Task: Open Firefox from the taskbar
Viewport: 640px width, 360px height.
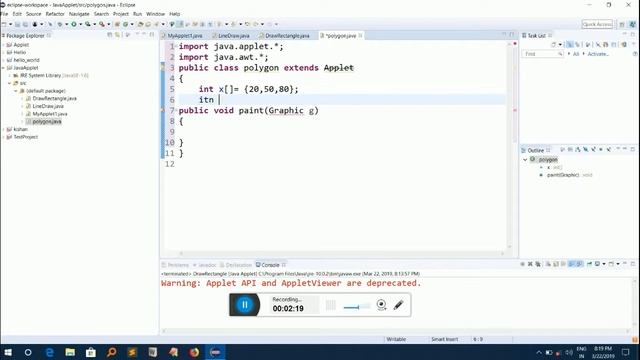Action: point(194,352)
